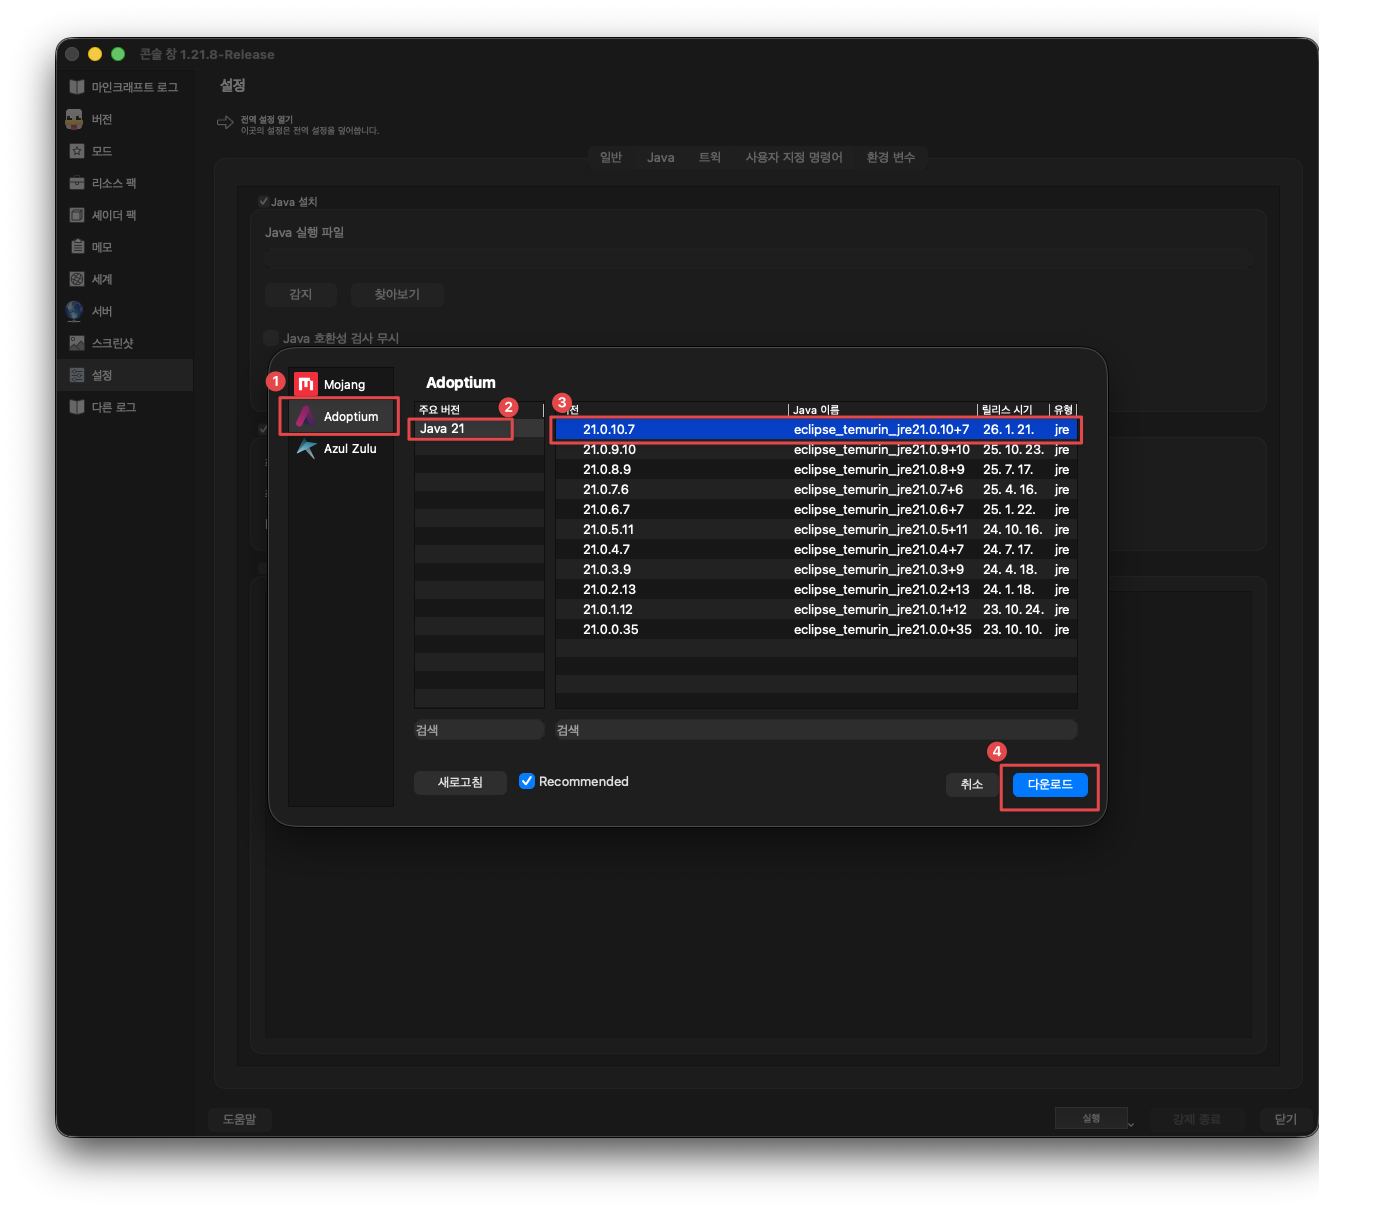This screenshot has height=1211, width=1375.
Task: Select version 21.0.2.13 row
Action: [816, 589]
